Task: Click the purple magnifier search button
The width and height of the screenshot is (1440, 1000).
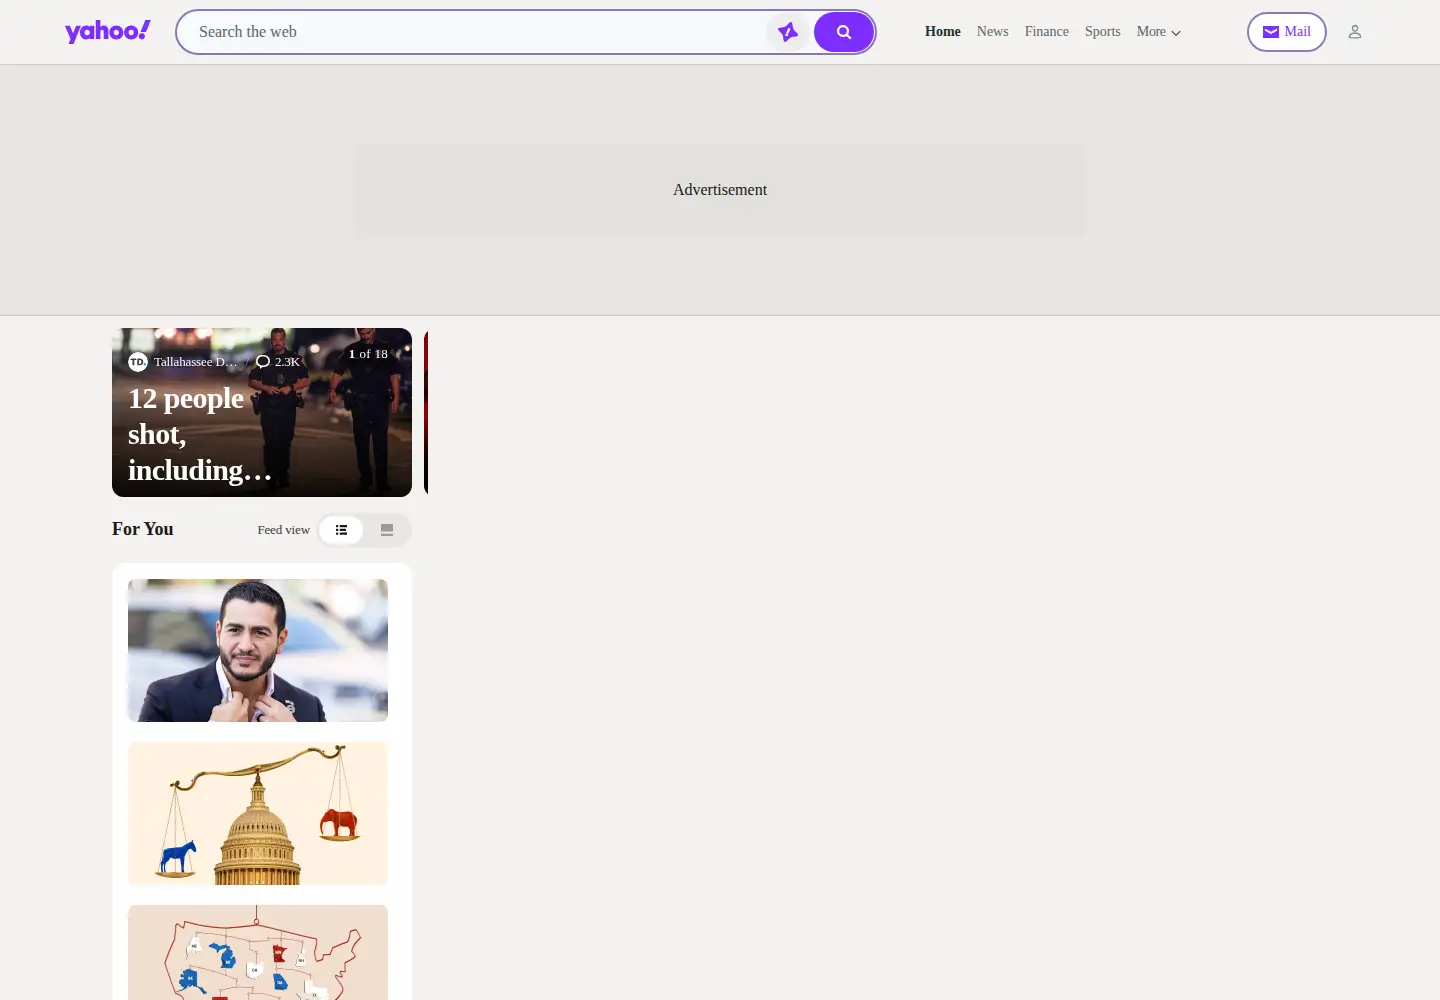Action: pos(844,32)
